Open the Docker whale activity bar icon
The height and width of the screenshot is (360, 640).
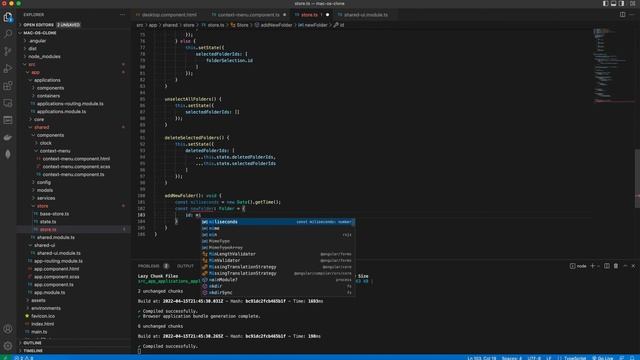8,138
